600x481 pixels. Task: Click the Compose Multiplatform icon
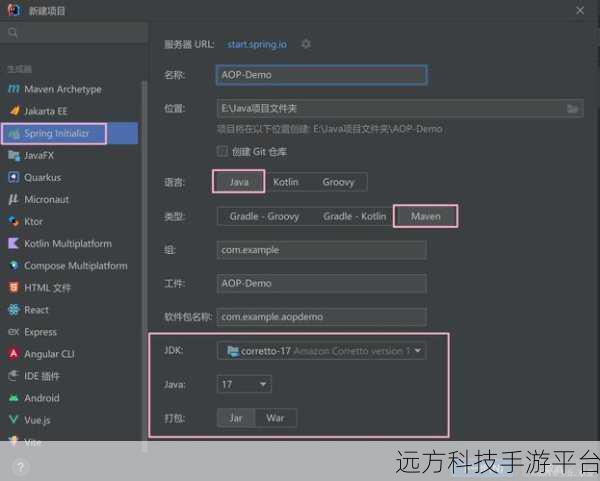coord(14,265)
